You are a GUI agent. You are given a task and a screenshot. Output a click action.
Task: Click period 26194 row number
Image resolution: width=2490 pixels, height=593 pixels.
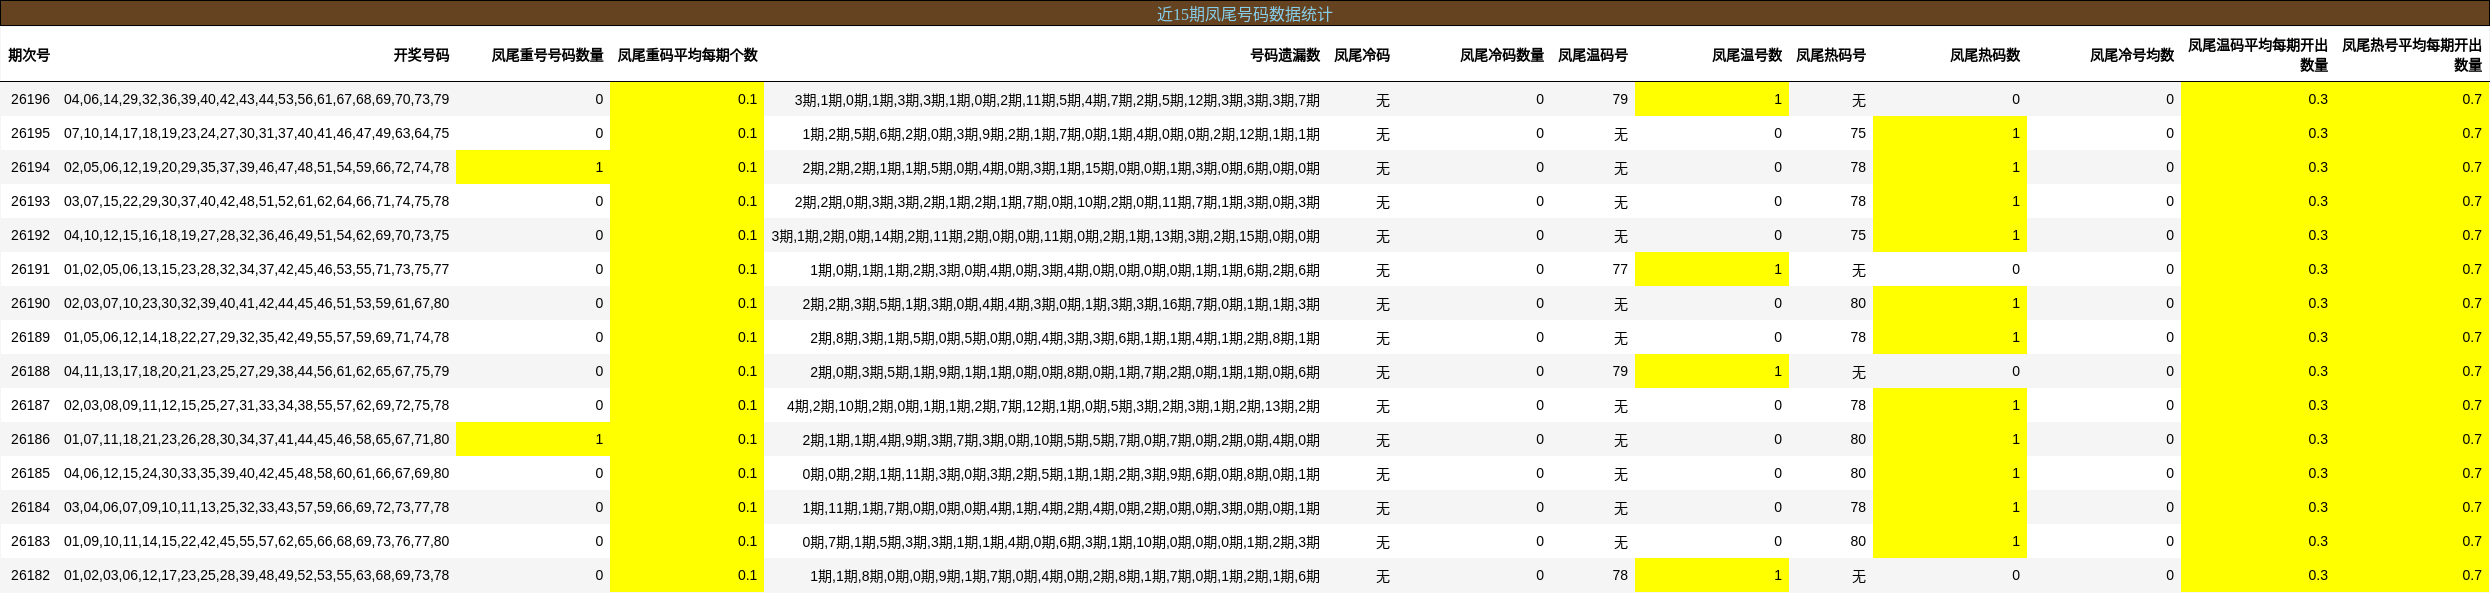coord(30,167)
